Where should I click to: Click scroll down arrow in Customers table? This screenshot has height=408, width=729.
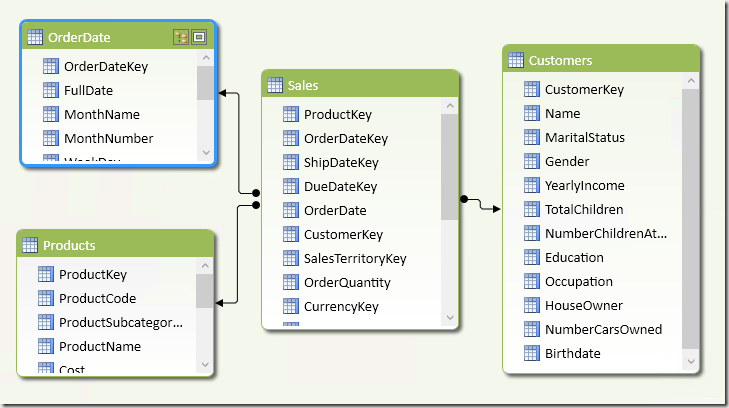pos(691,361)
